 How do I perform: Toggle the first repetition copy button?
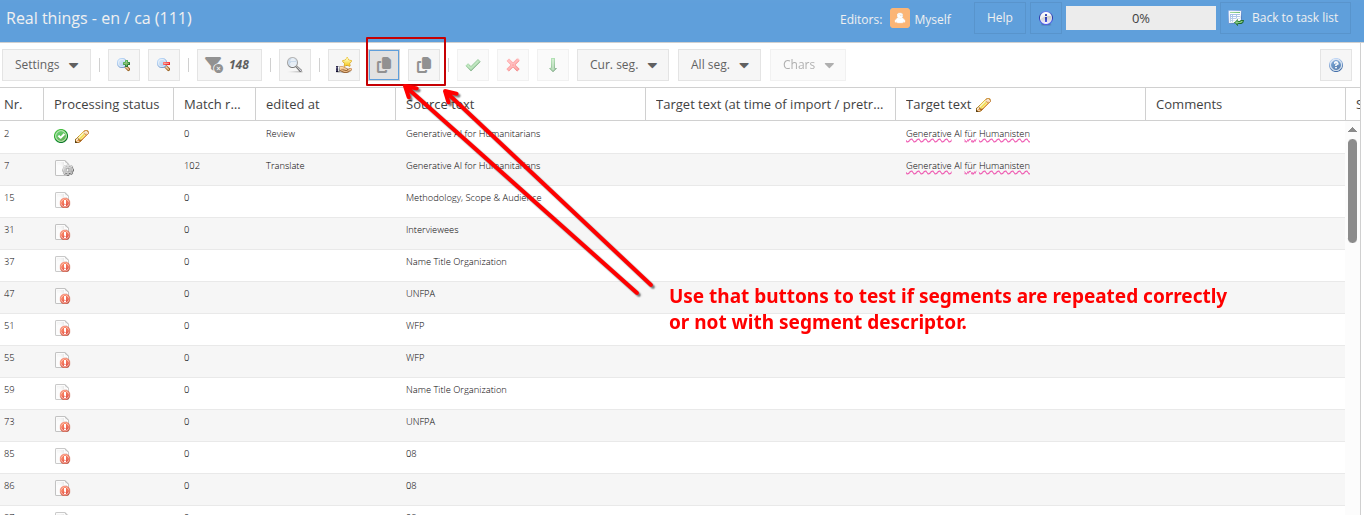[384, 65]
